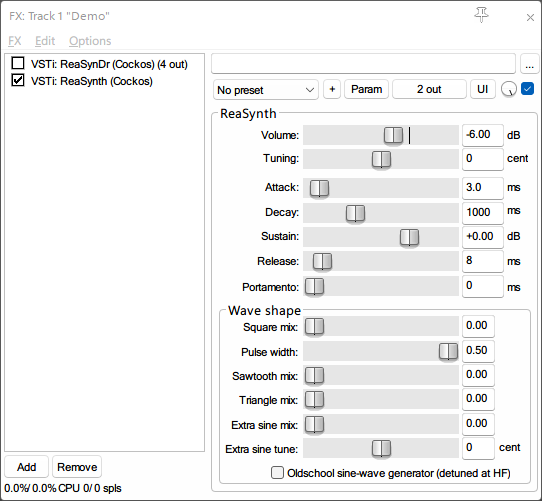542x501 pixels.
Task: Click the Sustain slider handle
Action: point(409,237)
